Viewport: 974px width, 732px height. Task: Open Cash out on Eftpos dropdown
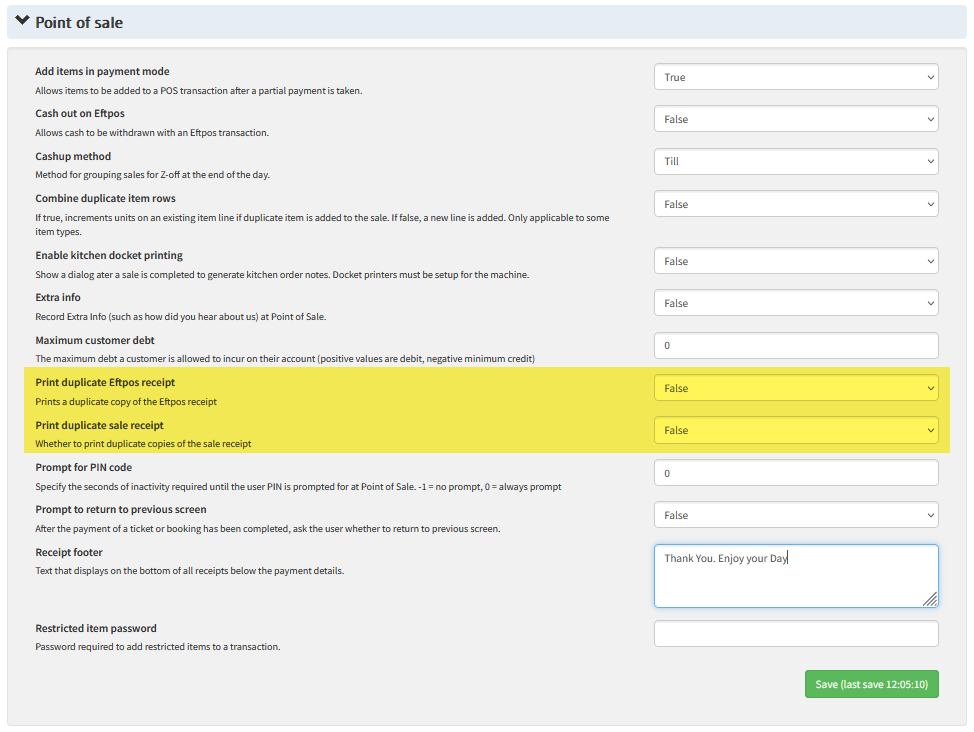click(x=796, y=119)
